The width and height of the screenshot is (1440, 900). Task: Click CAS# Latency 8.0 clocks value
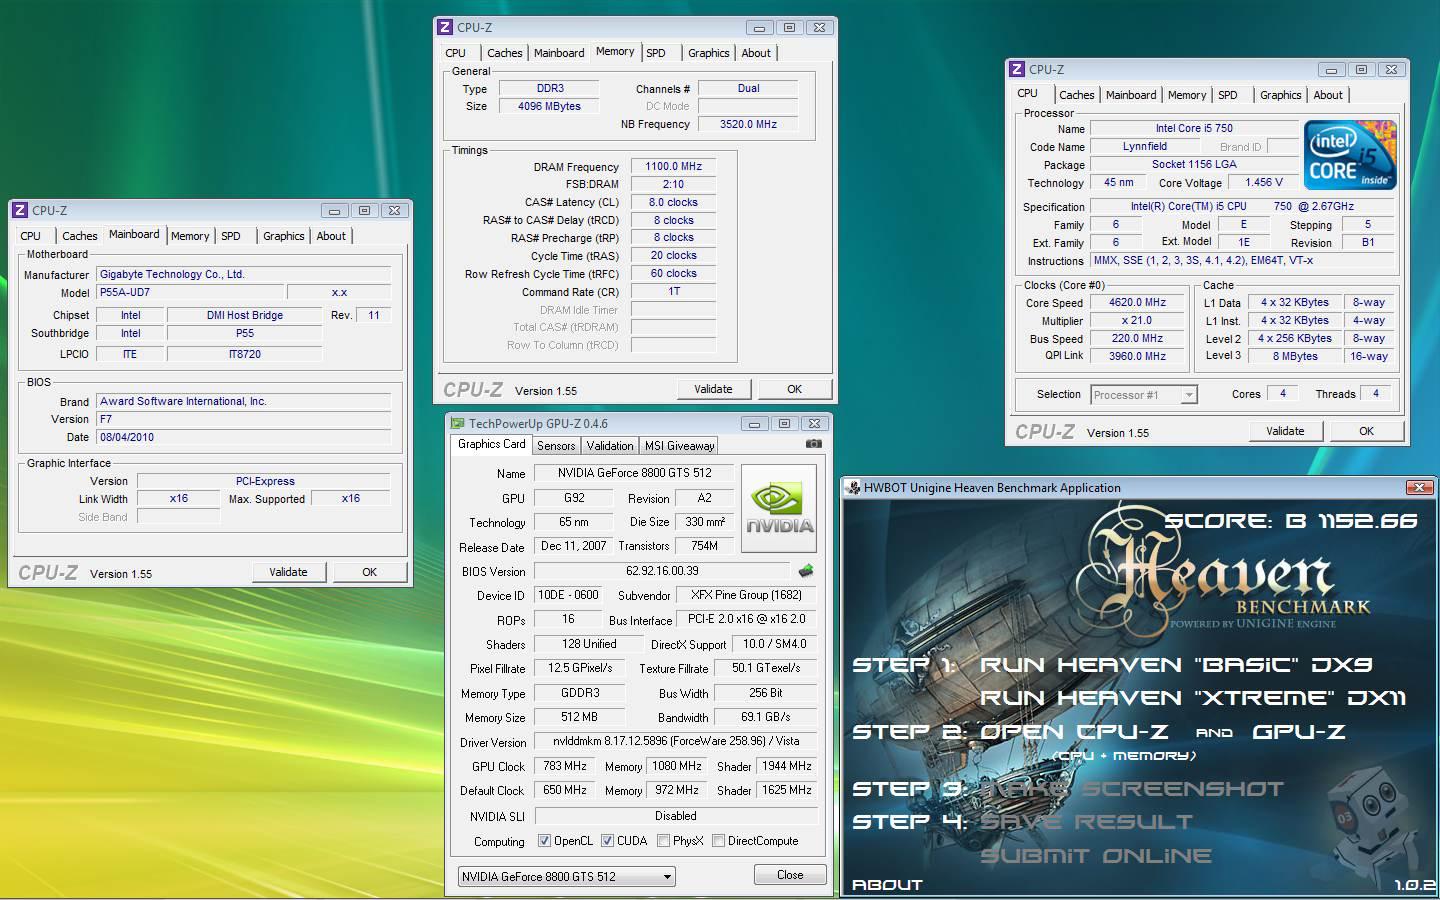click(x=673, y=202)
